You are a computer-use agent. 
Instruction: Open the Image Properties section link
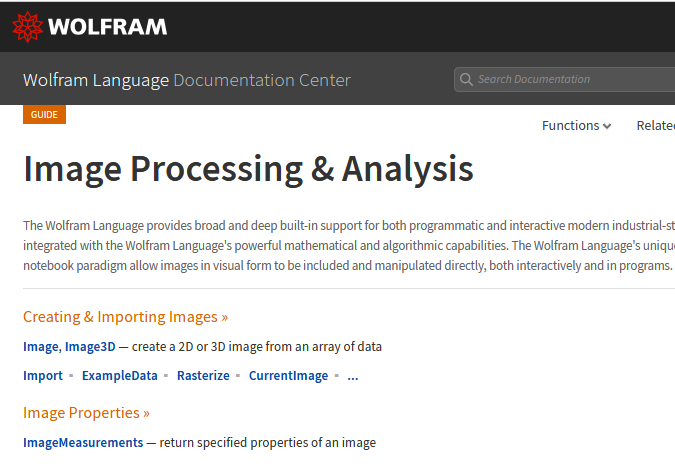coord(86,412)
